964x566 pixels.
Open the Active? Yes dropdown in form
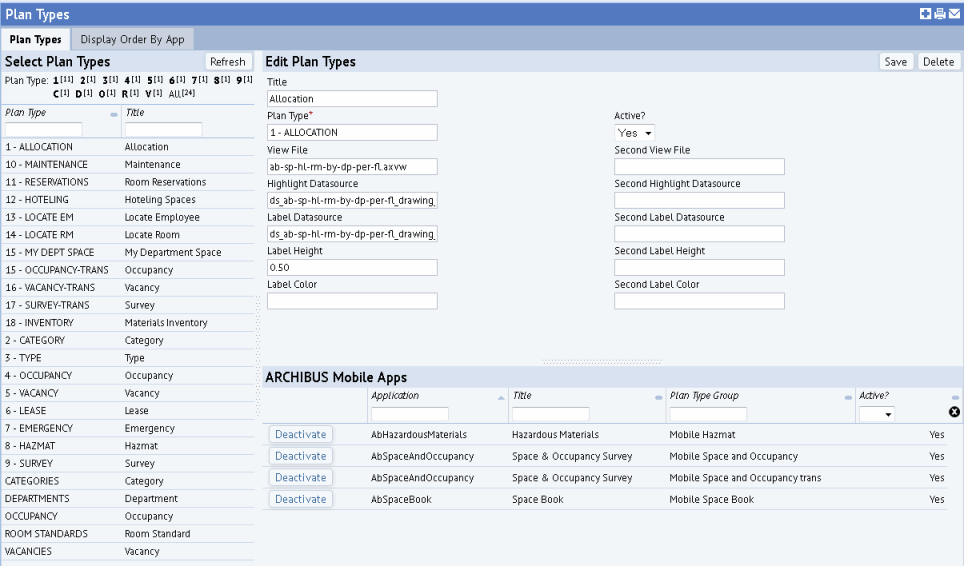(x=634, y=133)
